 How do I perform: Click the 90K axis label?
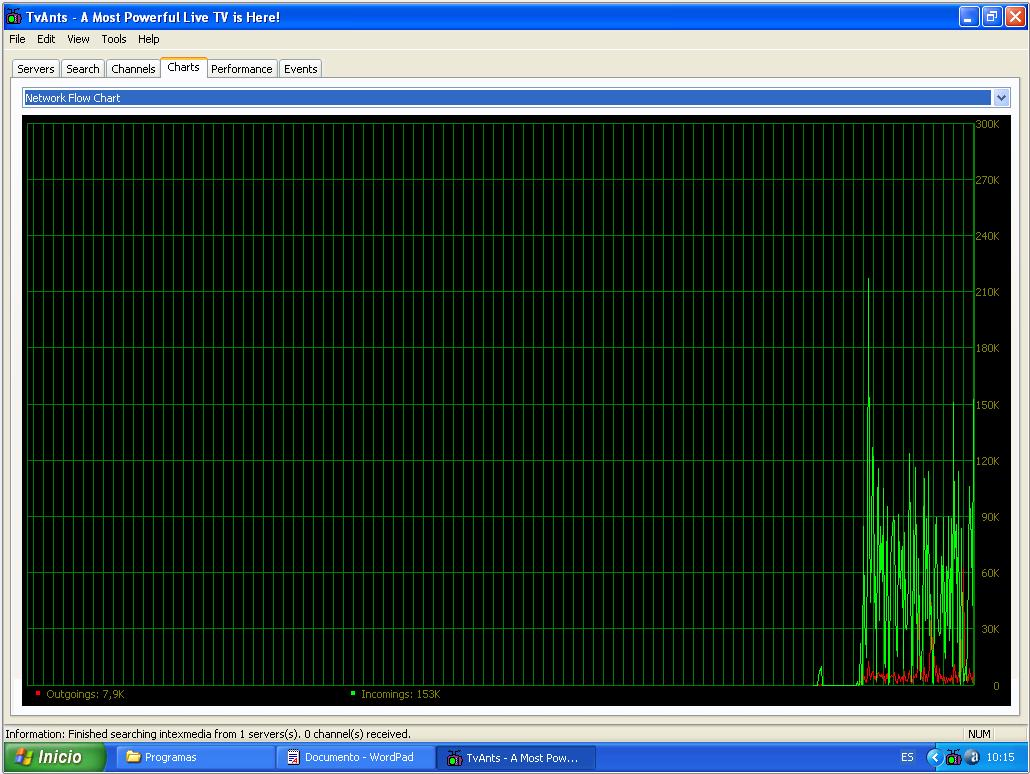click(x=990, y=517)
